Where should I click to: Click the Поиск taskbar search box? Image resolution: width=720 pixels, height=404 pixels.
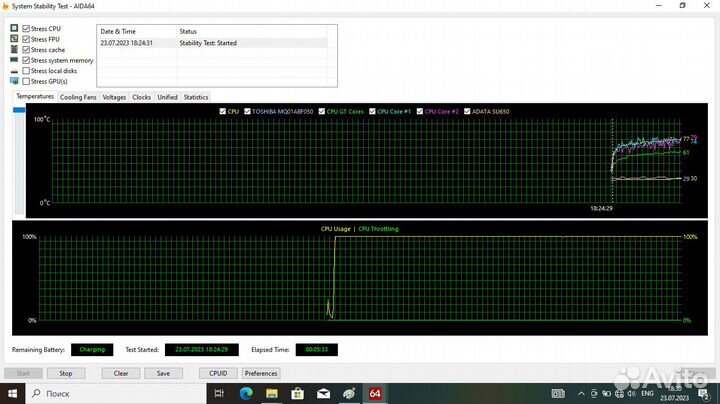(x=115, y=393)
